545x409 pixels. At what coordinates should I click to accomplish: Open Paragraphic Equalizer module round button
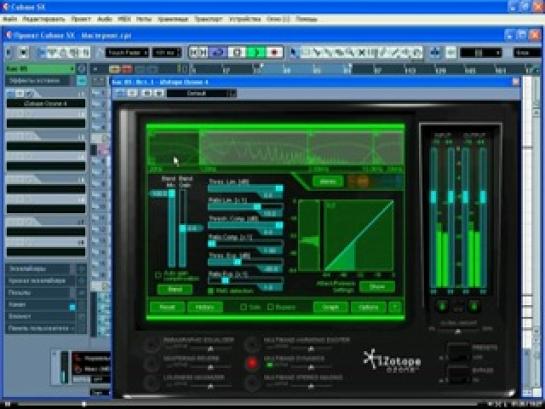click(x=151, y=344)
